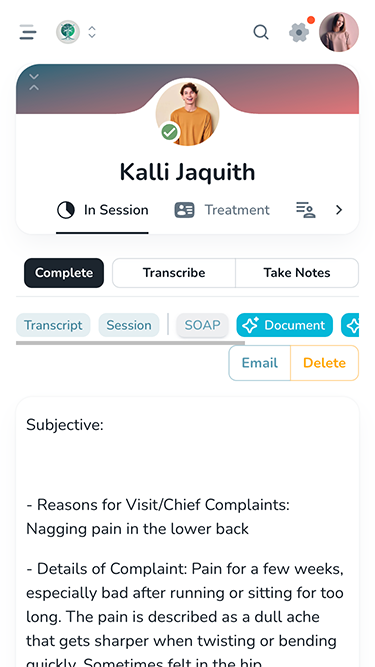Open the user profile avatar
Image resolution: width=375 pixels, height=667 pixels.
(339, 32)
